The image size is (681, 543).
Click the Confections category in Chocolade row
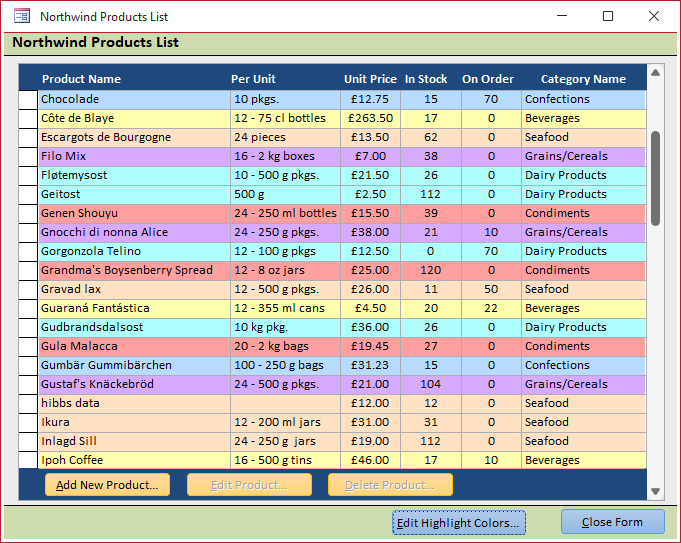tap(584, 99)
